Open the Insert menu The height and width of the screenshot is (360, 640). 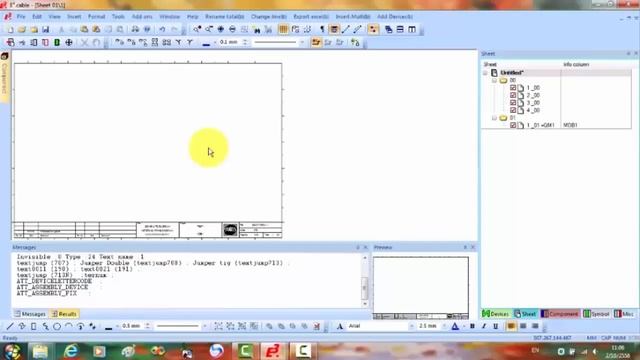[74, 17]
